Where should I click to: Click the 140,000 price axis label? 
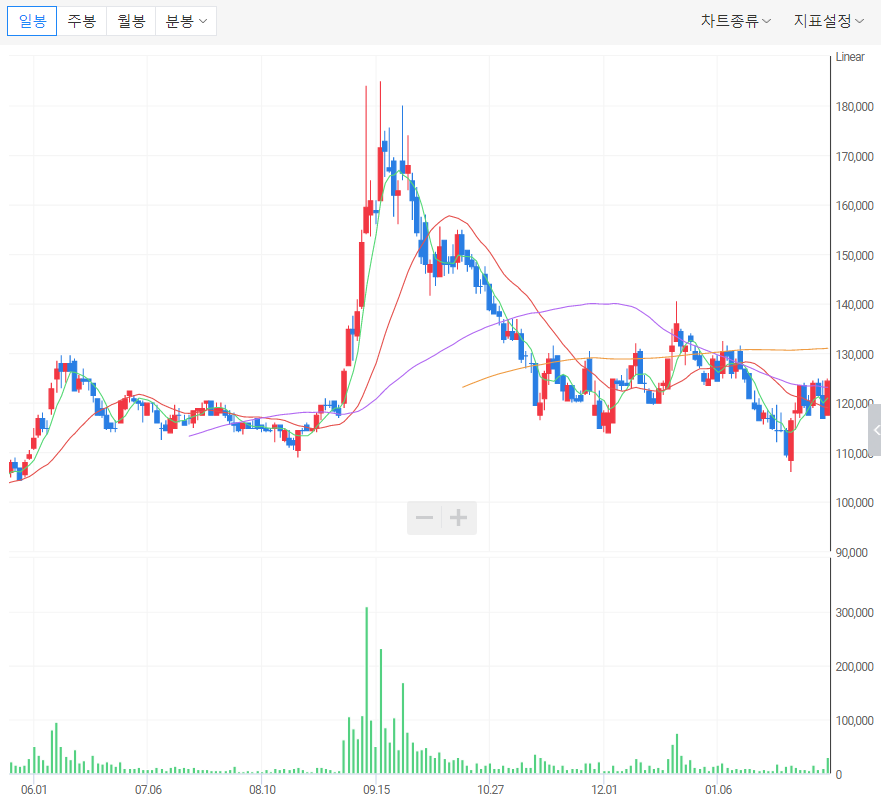855,305
